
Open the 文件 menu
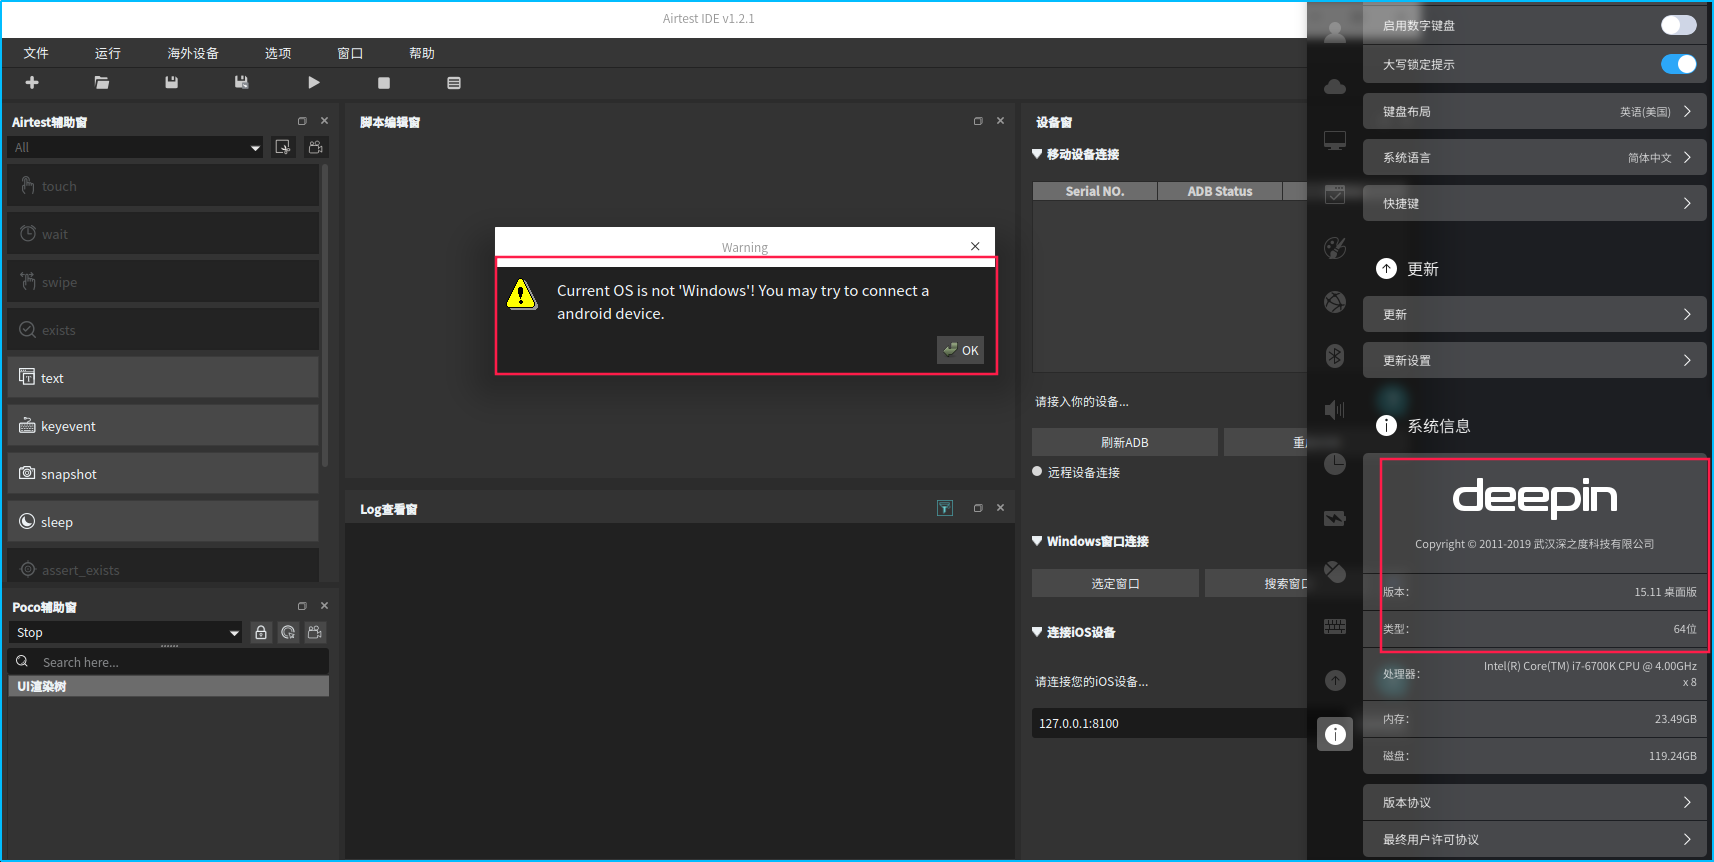[x=36, y=53]
